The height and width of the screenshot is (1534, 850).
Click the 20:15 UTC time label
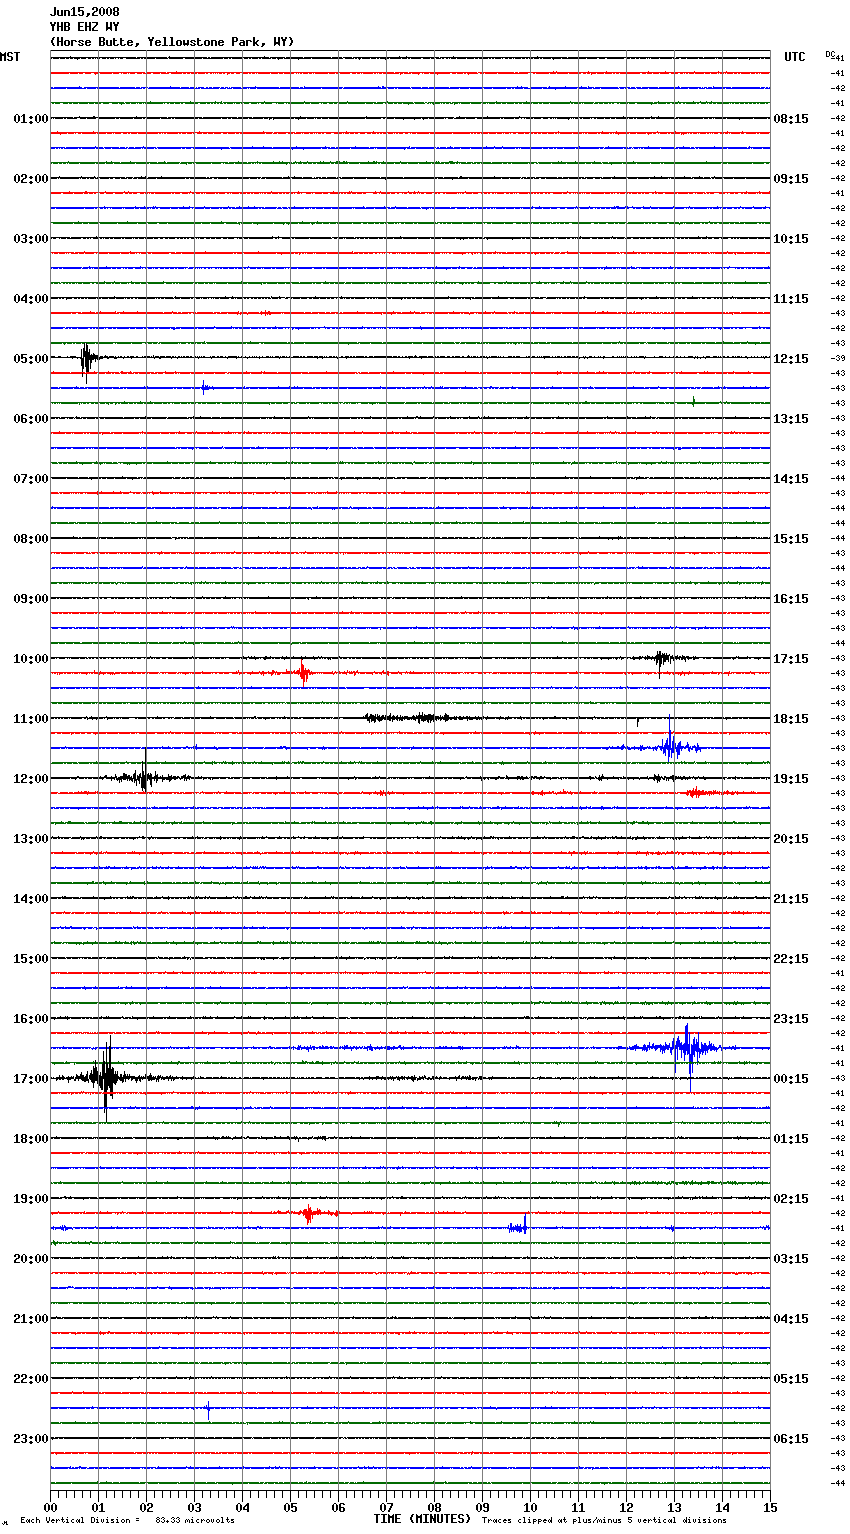coord(791,839)
